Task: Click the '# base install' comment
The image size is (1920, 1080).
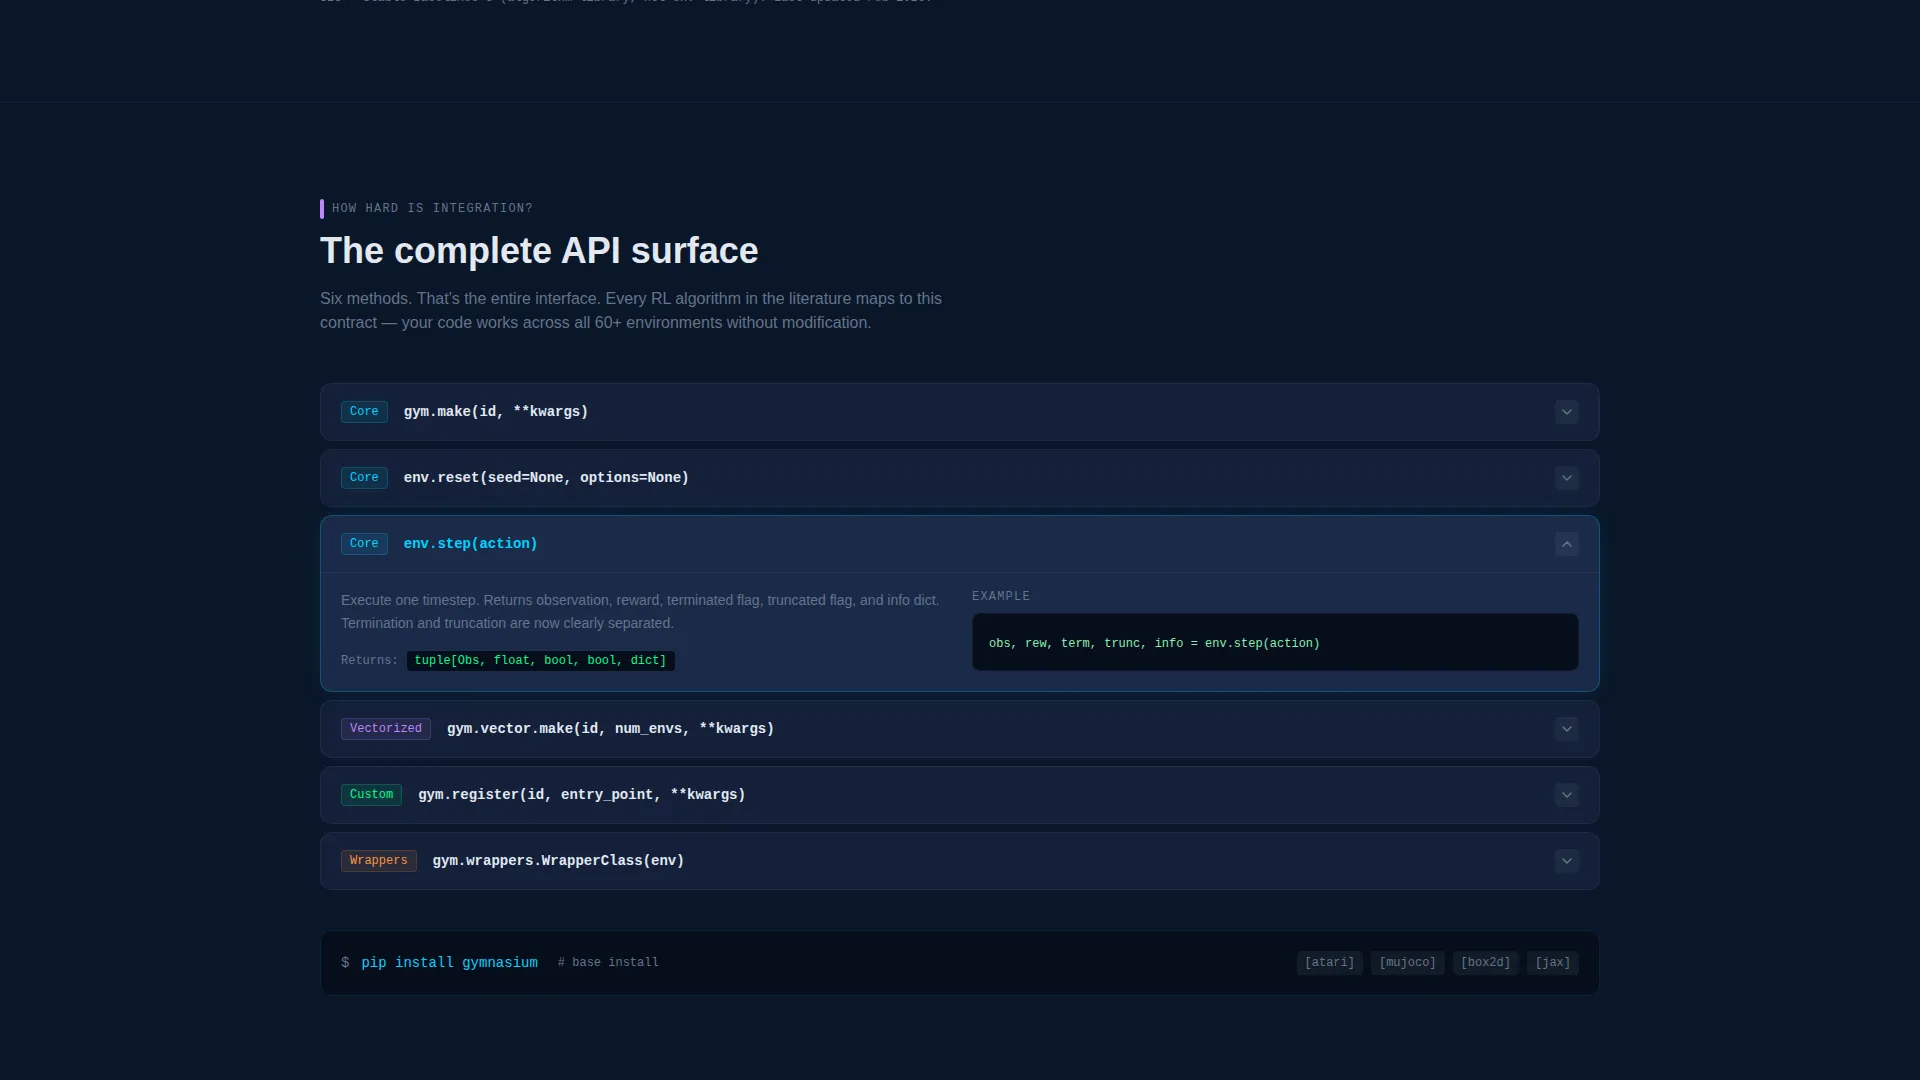Action: point(608,963)
